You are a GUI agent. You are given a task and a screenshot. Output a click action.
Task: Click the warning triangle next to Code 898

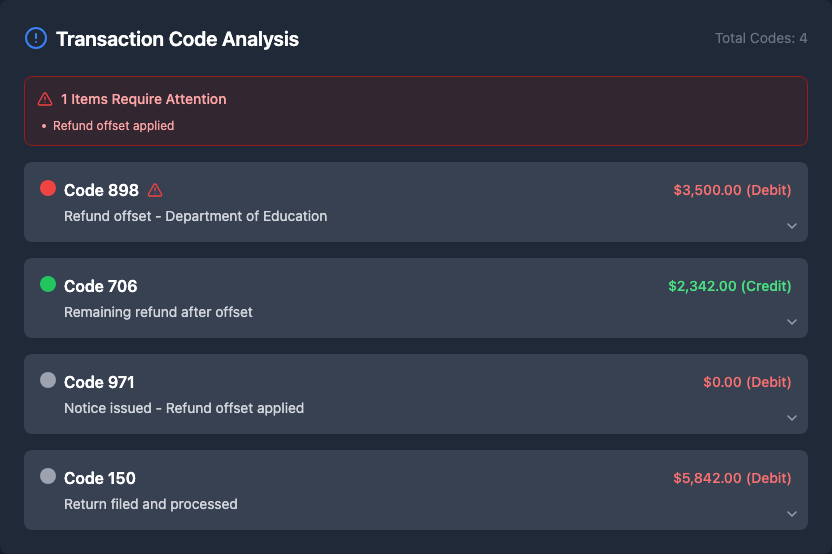(x=155, y=190)
